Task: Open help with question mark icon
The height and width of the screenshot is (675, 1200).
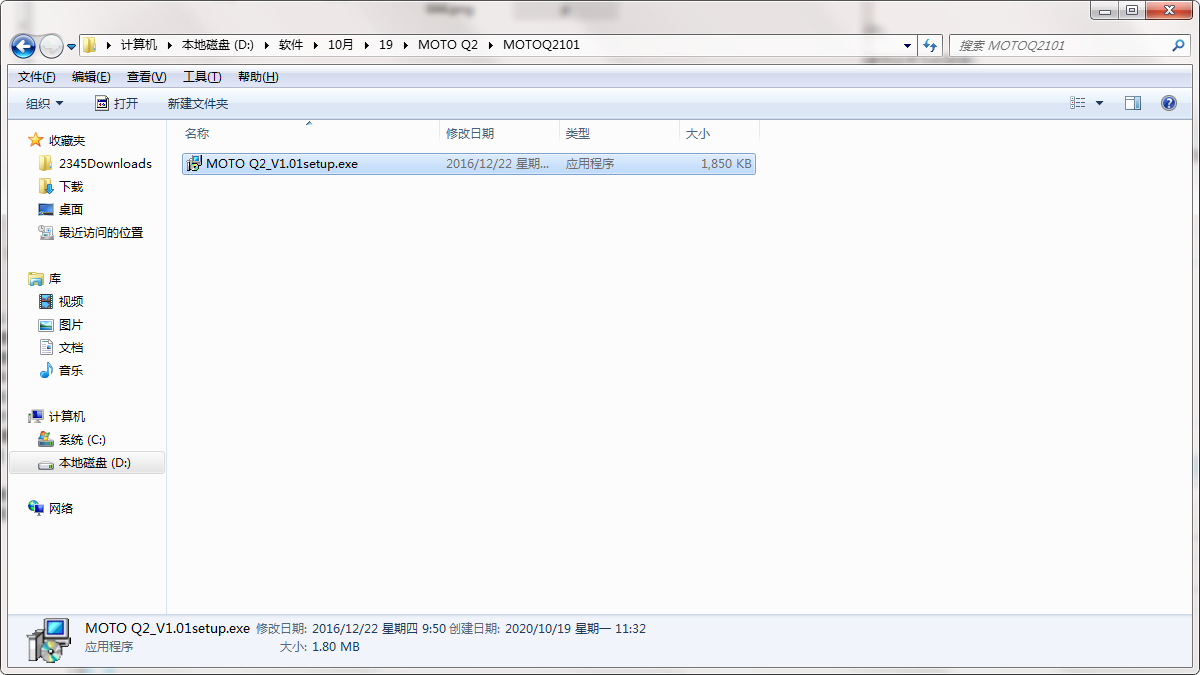Action: pos(1168,103)
